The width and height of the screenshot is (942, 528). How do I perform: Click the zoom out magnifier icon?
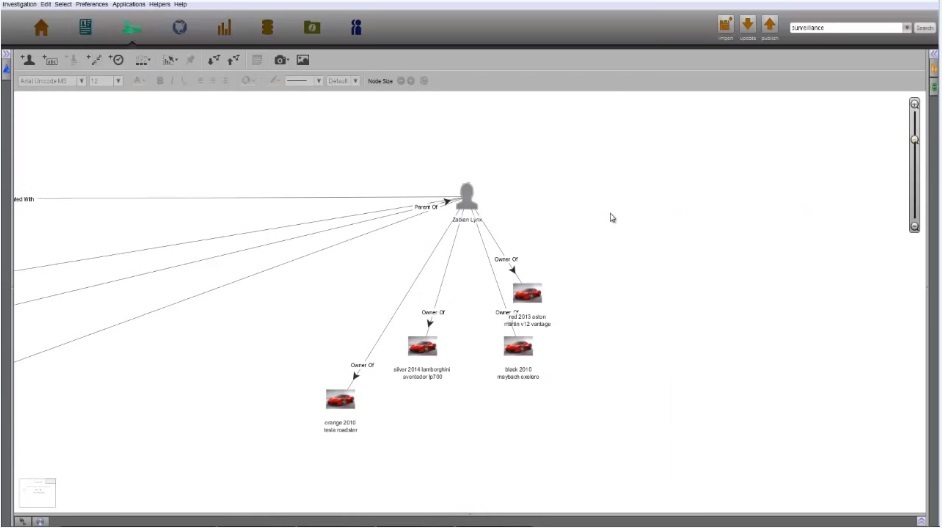(x=914, y=226)
